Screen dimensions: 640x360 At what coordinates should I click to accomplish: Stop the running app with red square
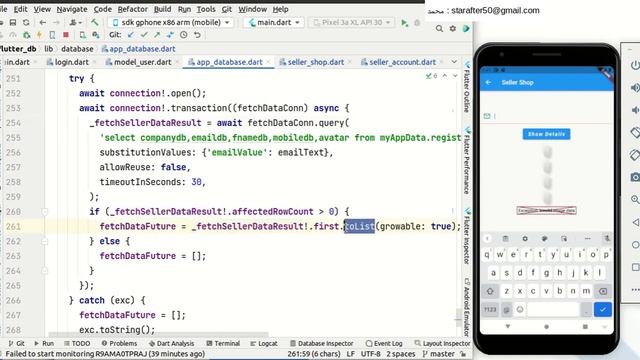66,35
